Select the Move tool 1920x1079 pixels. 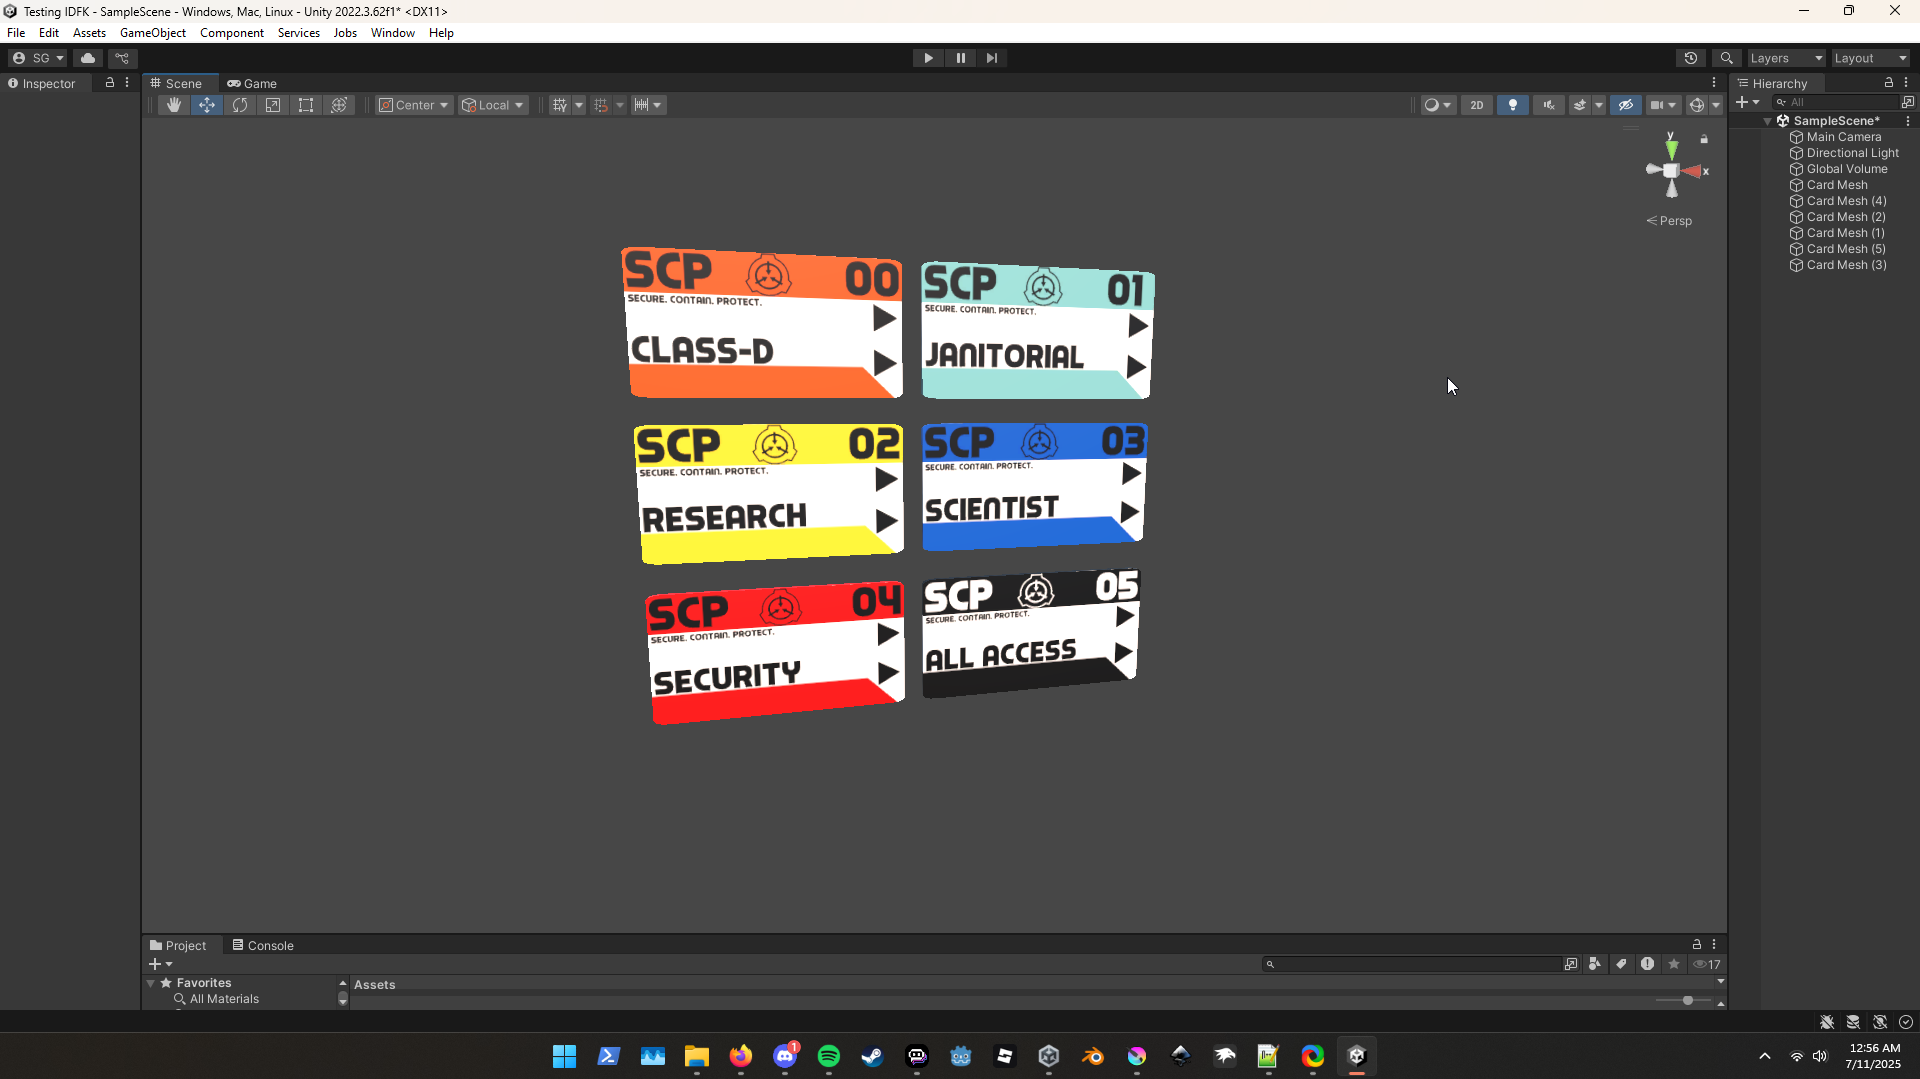coord(207,105)
